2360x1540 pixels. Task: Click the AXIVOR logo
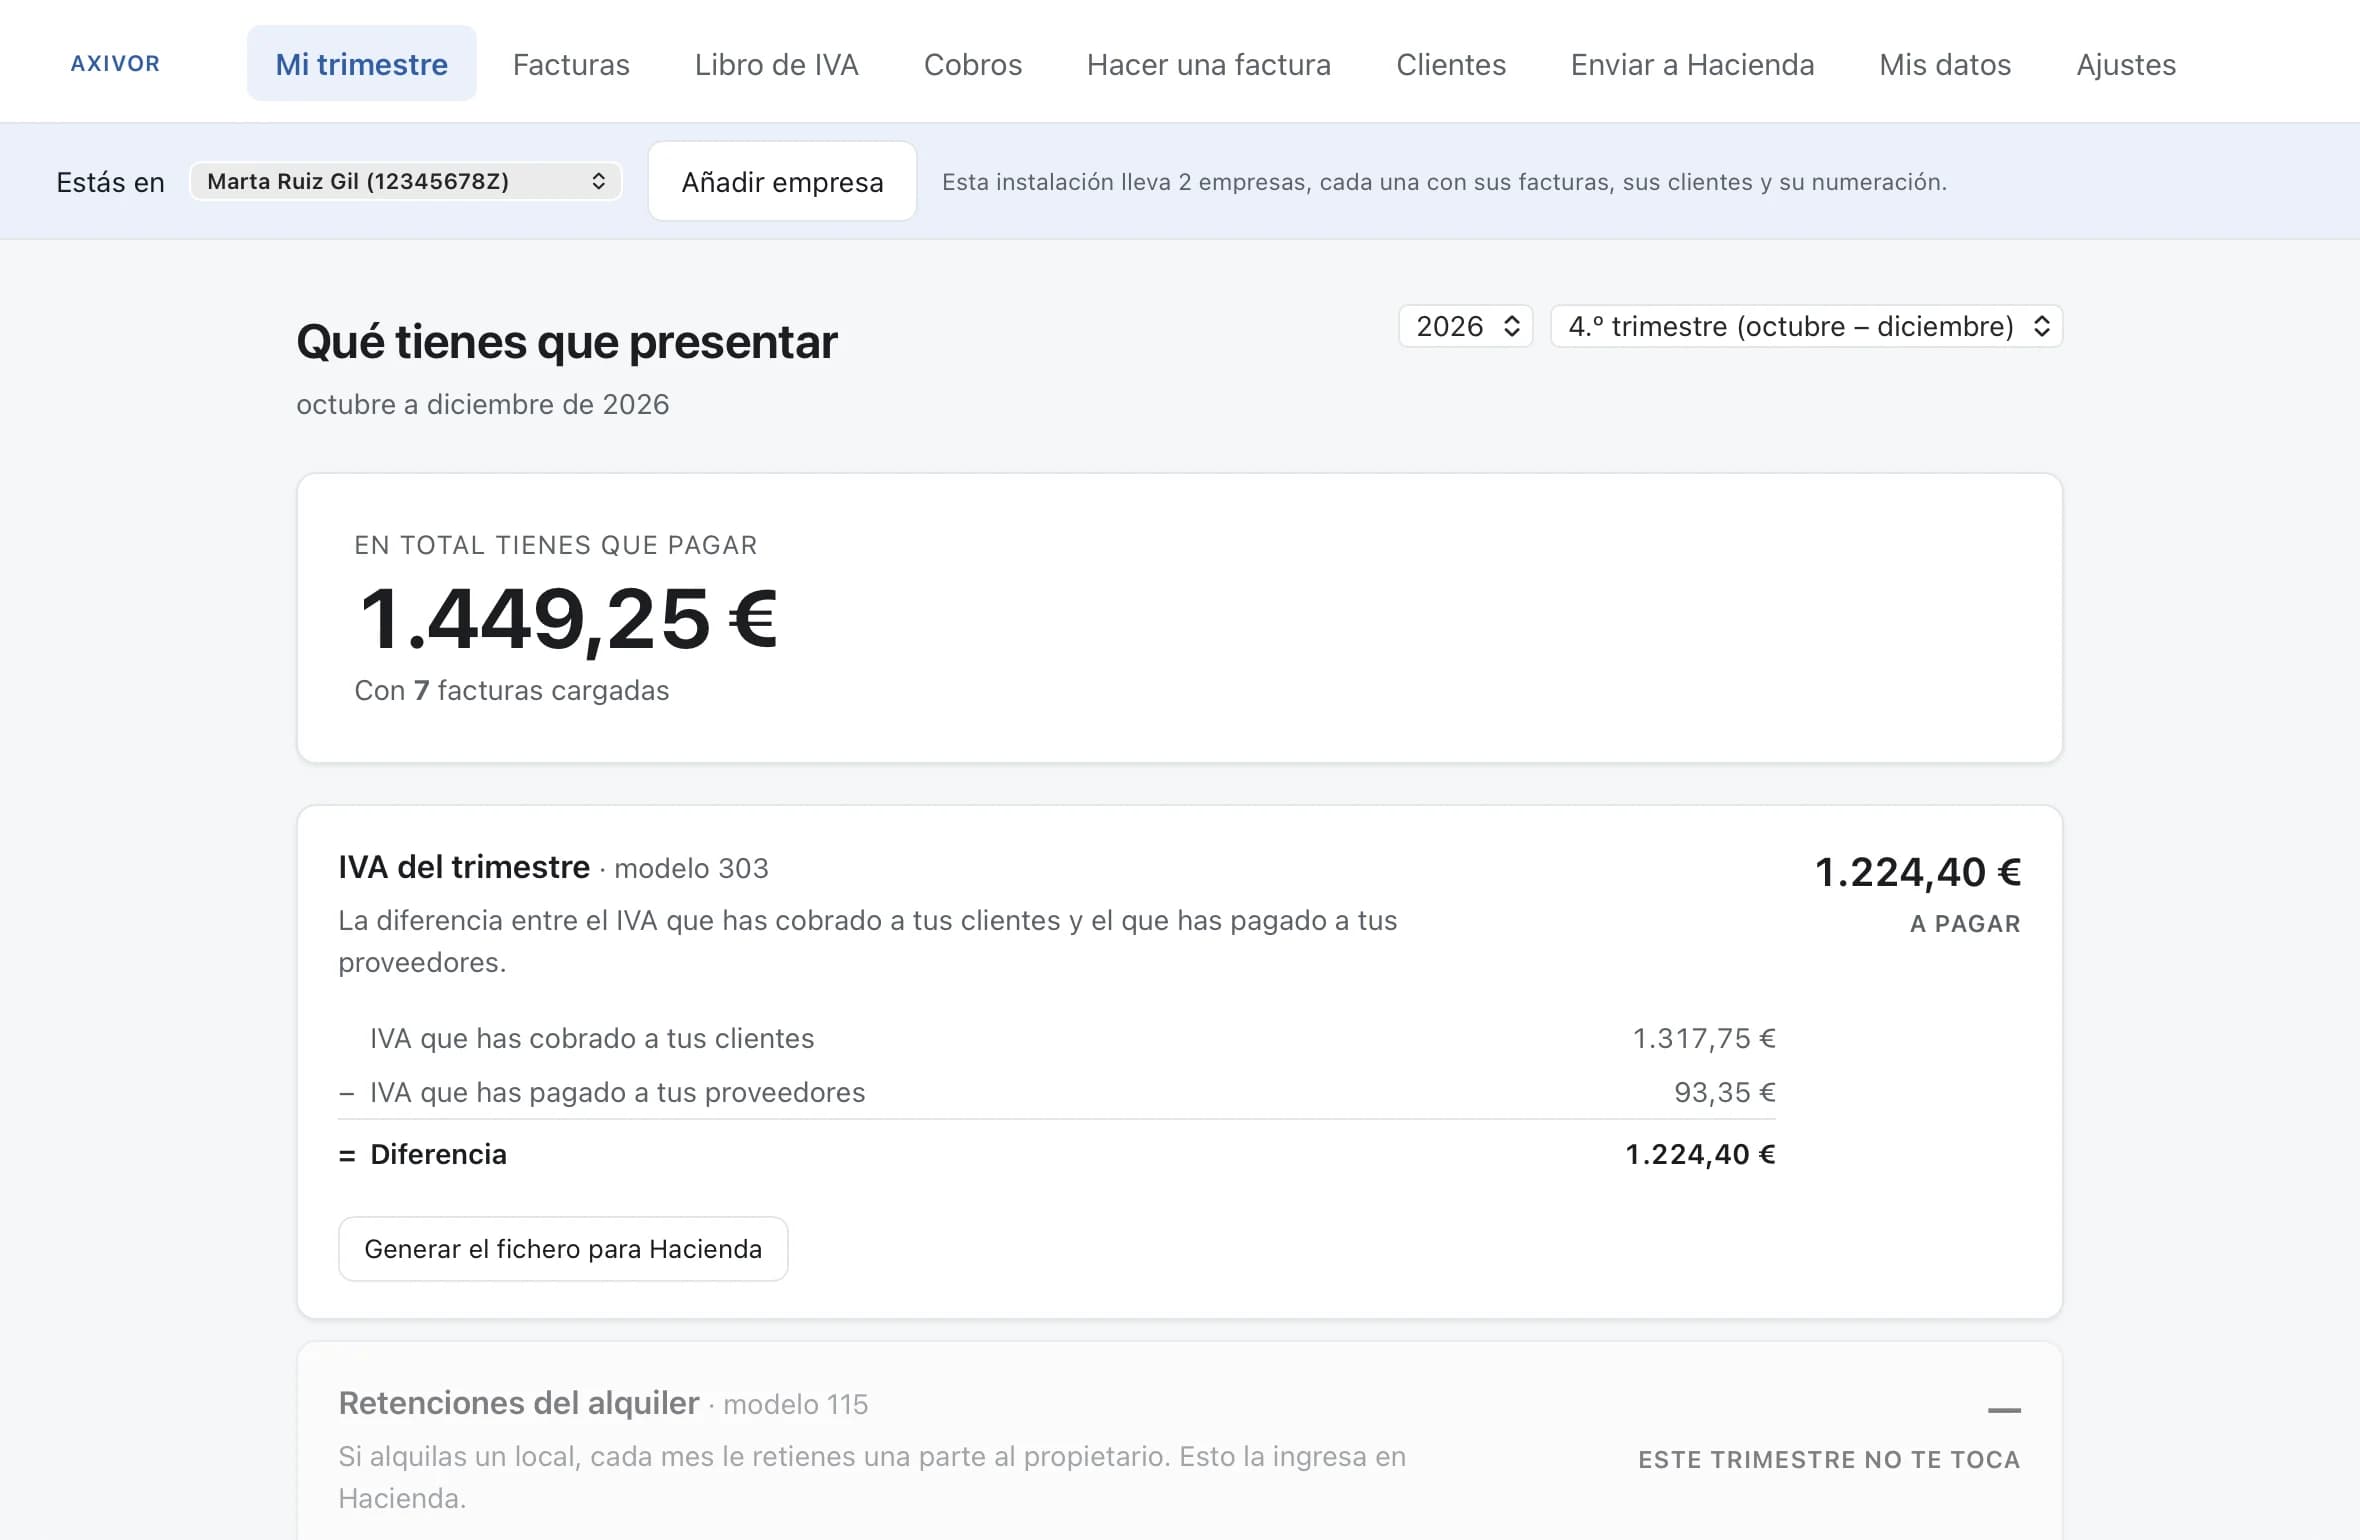115,64
